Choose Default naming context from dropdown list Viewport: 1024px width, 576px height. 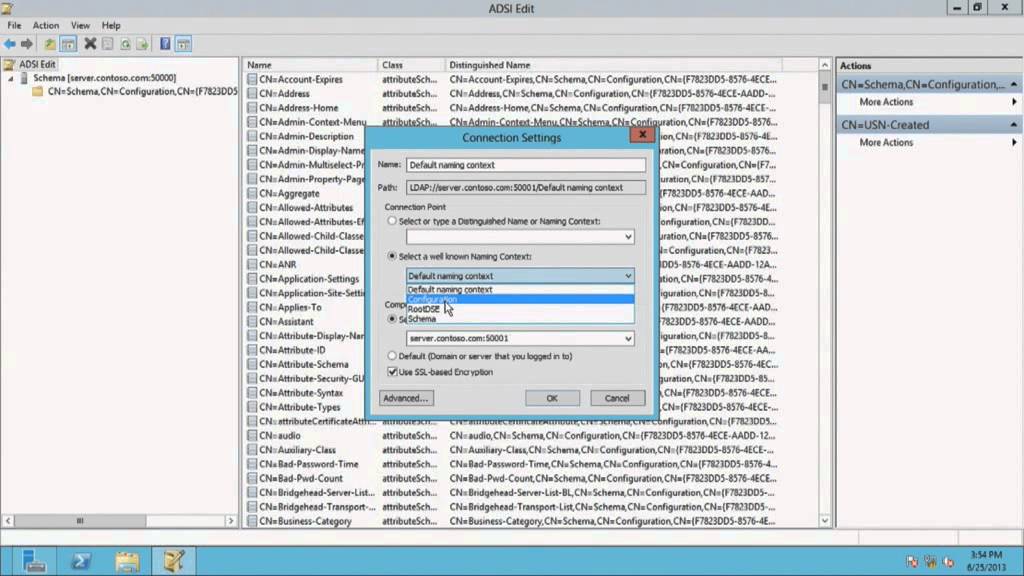(x=520, y=289)
